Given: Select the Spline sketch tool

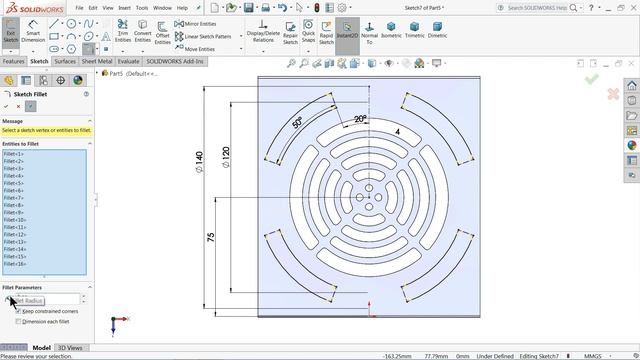Looking at the screenshot, I should (88, 24).
